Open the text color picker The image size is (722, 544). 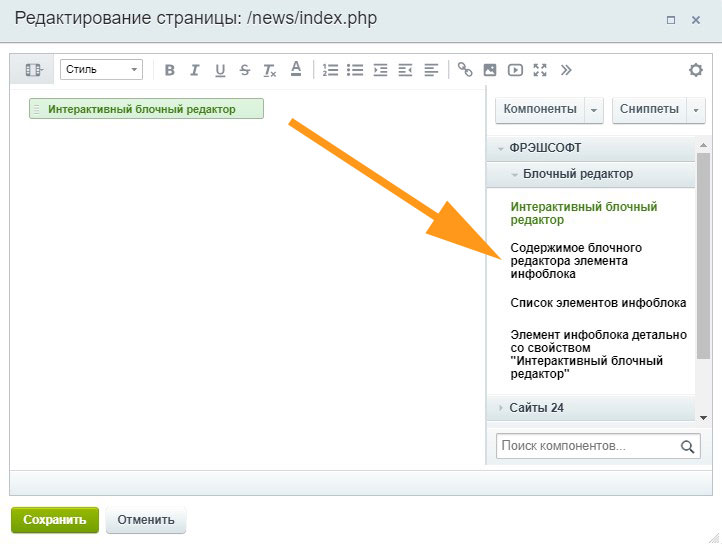point(296,70)
